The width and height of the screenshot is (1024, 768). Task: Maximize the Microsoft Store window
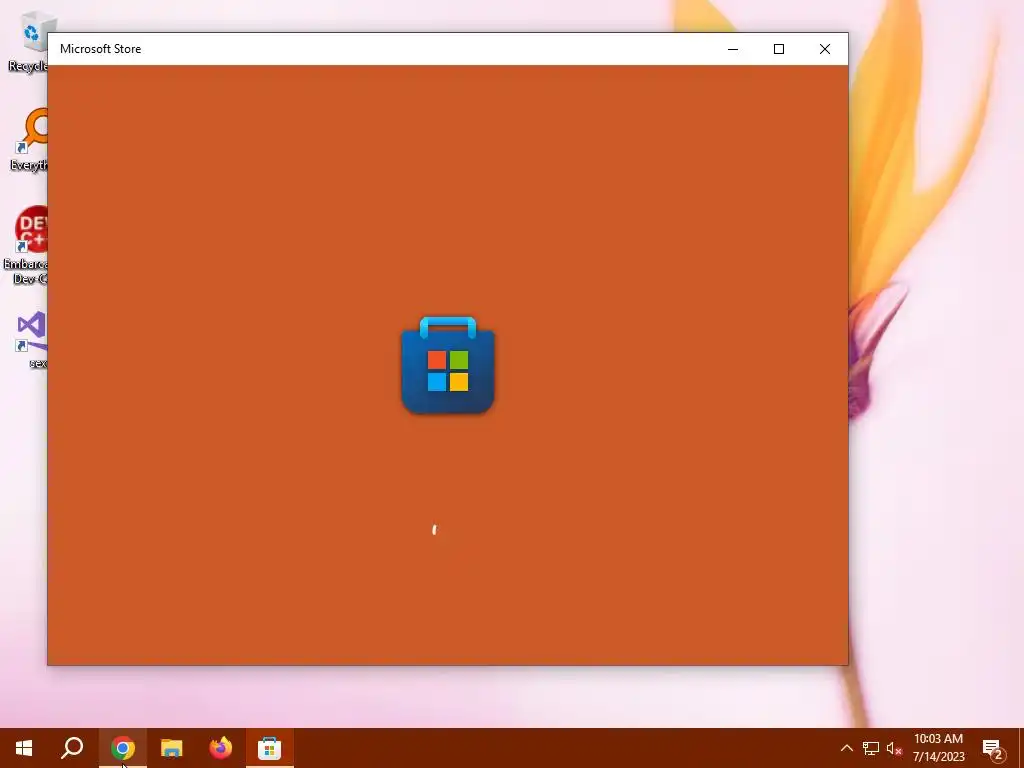click(778, 49)
